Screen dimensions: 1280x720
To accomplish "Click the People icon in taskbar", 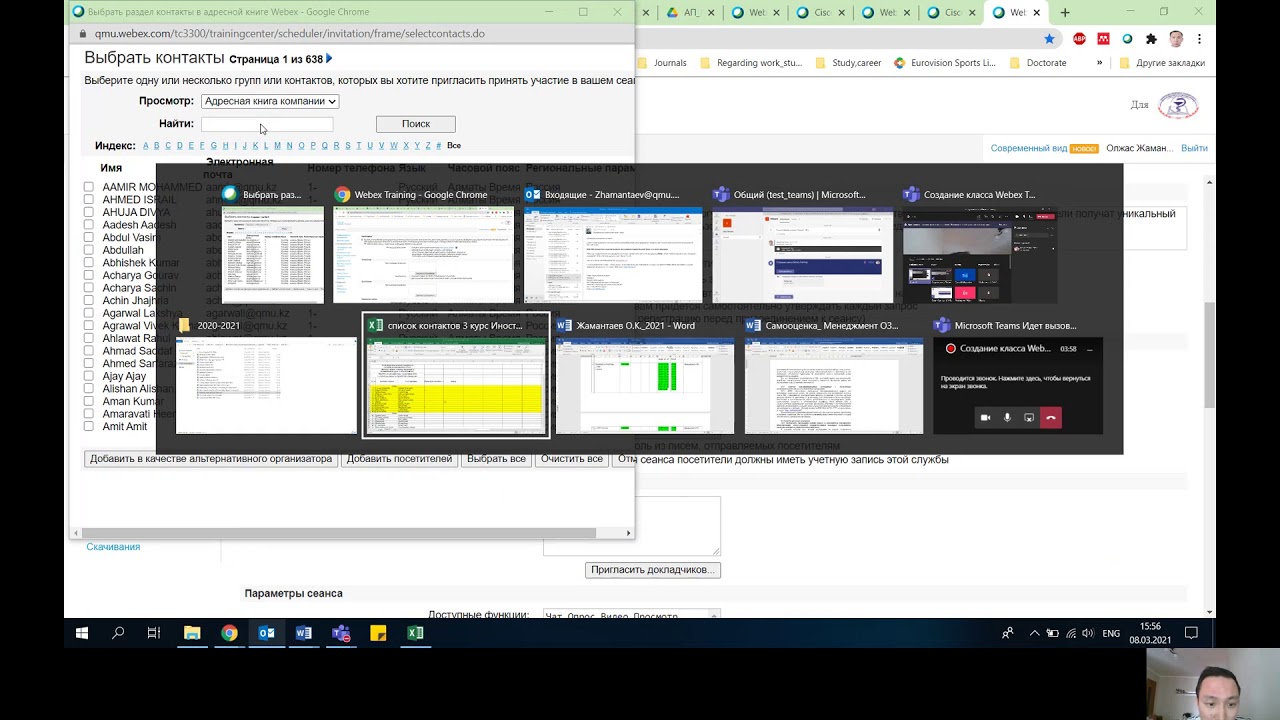I will coord(1008,633).
